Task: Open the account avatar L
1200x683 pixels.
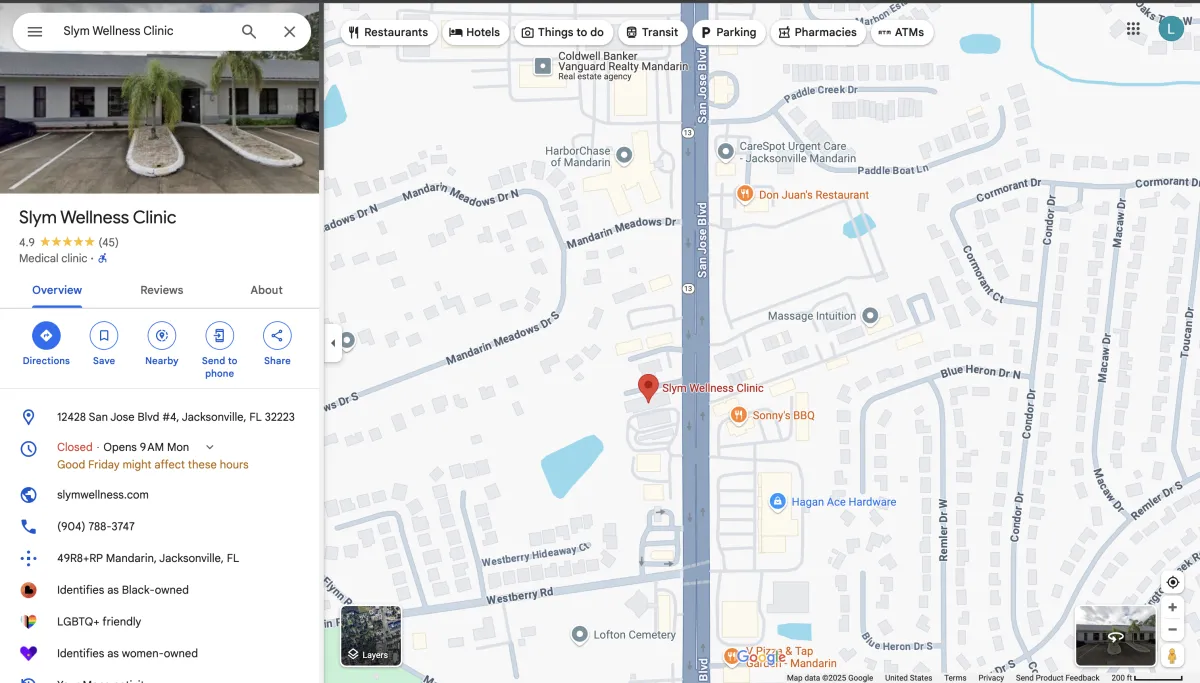Action: click(1171, 29)
